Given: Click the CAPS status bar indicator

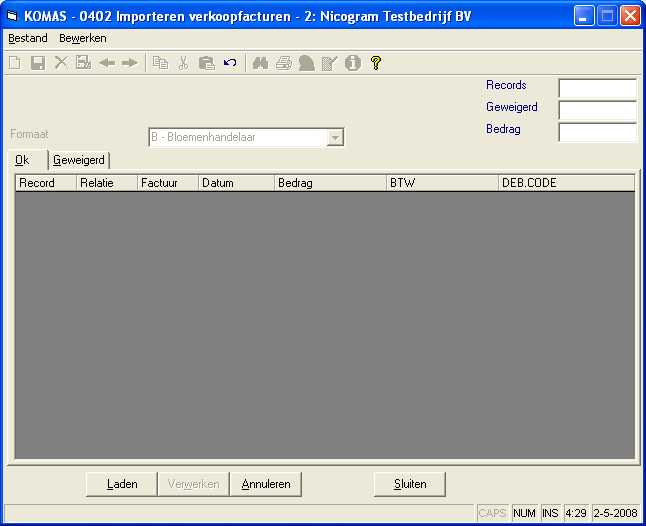Looking at the screenshot, I should [493, 513].
